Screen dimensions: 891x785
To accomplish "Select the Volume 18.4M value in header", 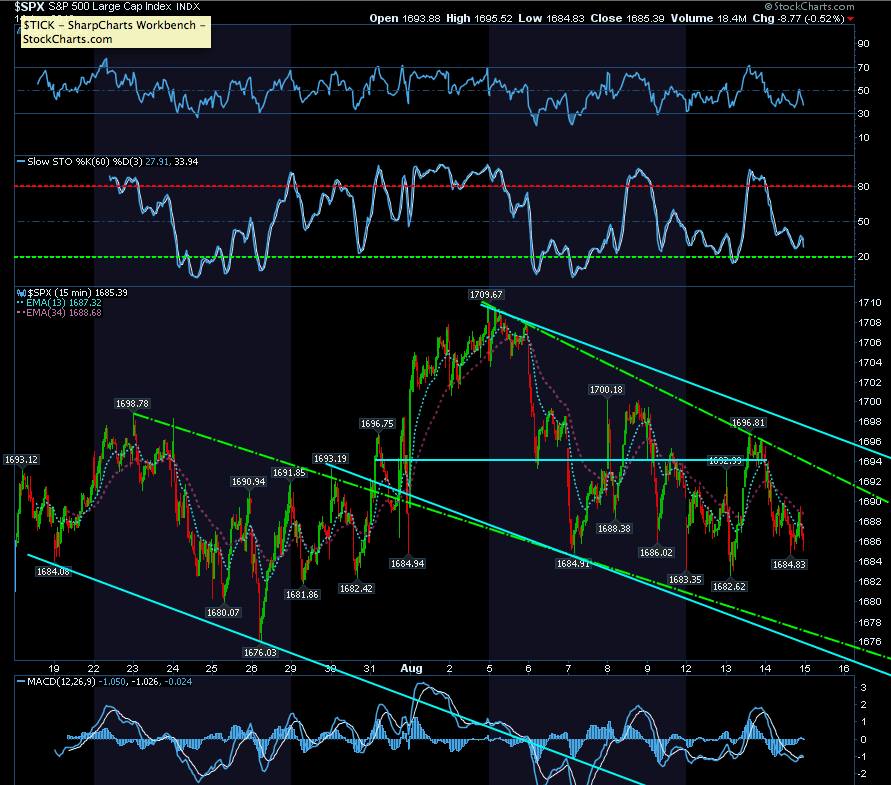I will point(708,18).
